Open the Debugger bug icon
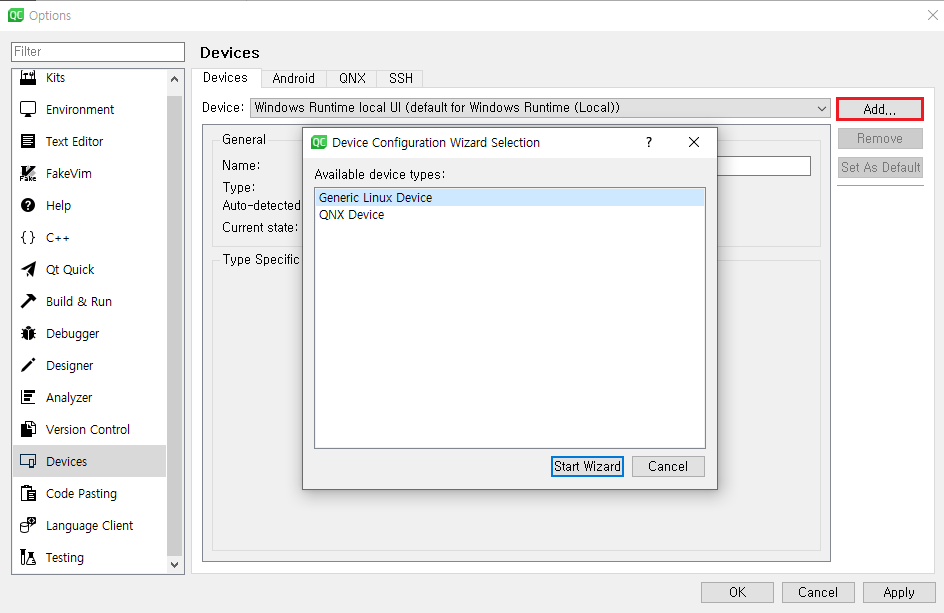The image size is (944, 613). (28, 333)
